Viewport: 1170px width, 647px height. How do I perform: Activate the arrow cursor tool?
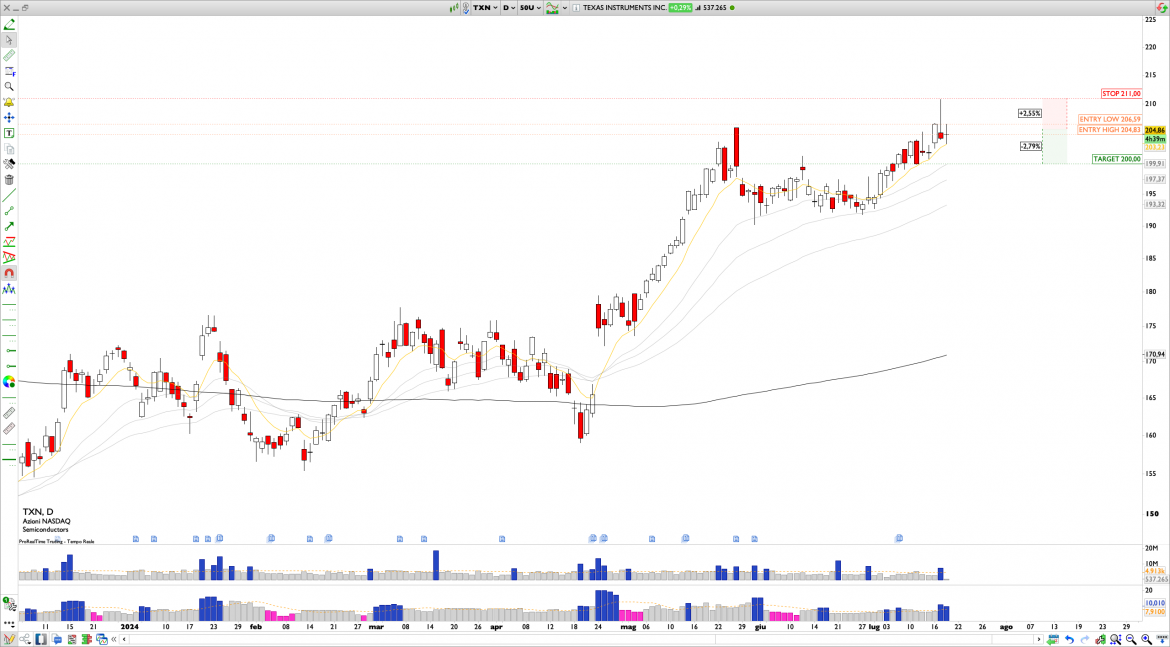click(9, 40)
